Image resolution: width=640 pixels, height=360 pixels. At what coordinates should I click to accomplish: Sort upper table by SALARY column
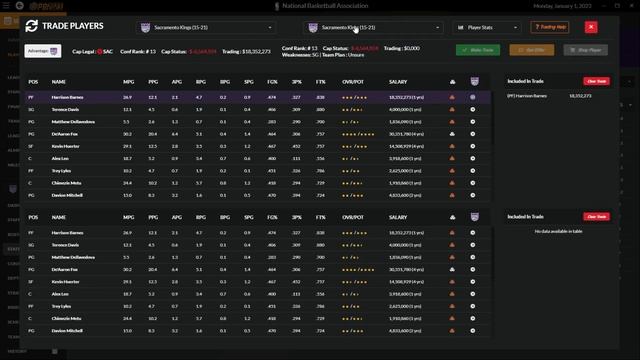[x=398, y=82]
